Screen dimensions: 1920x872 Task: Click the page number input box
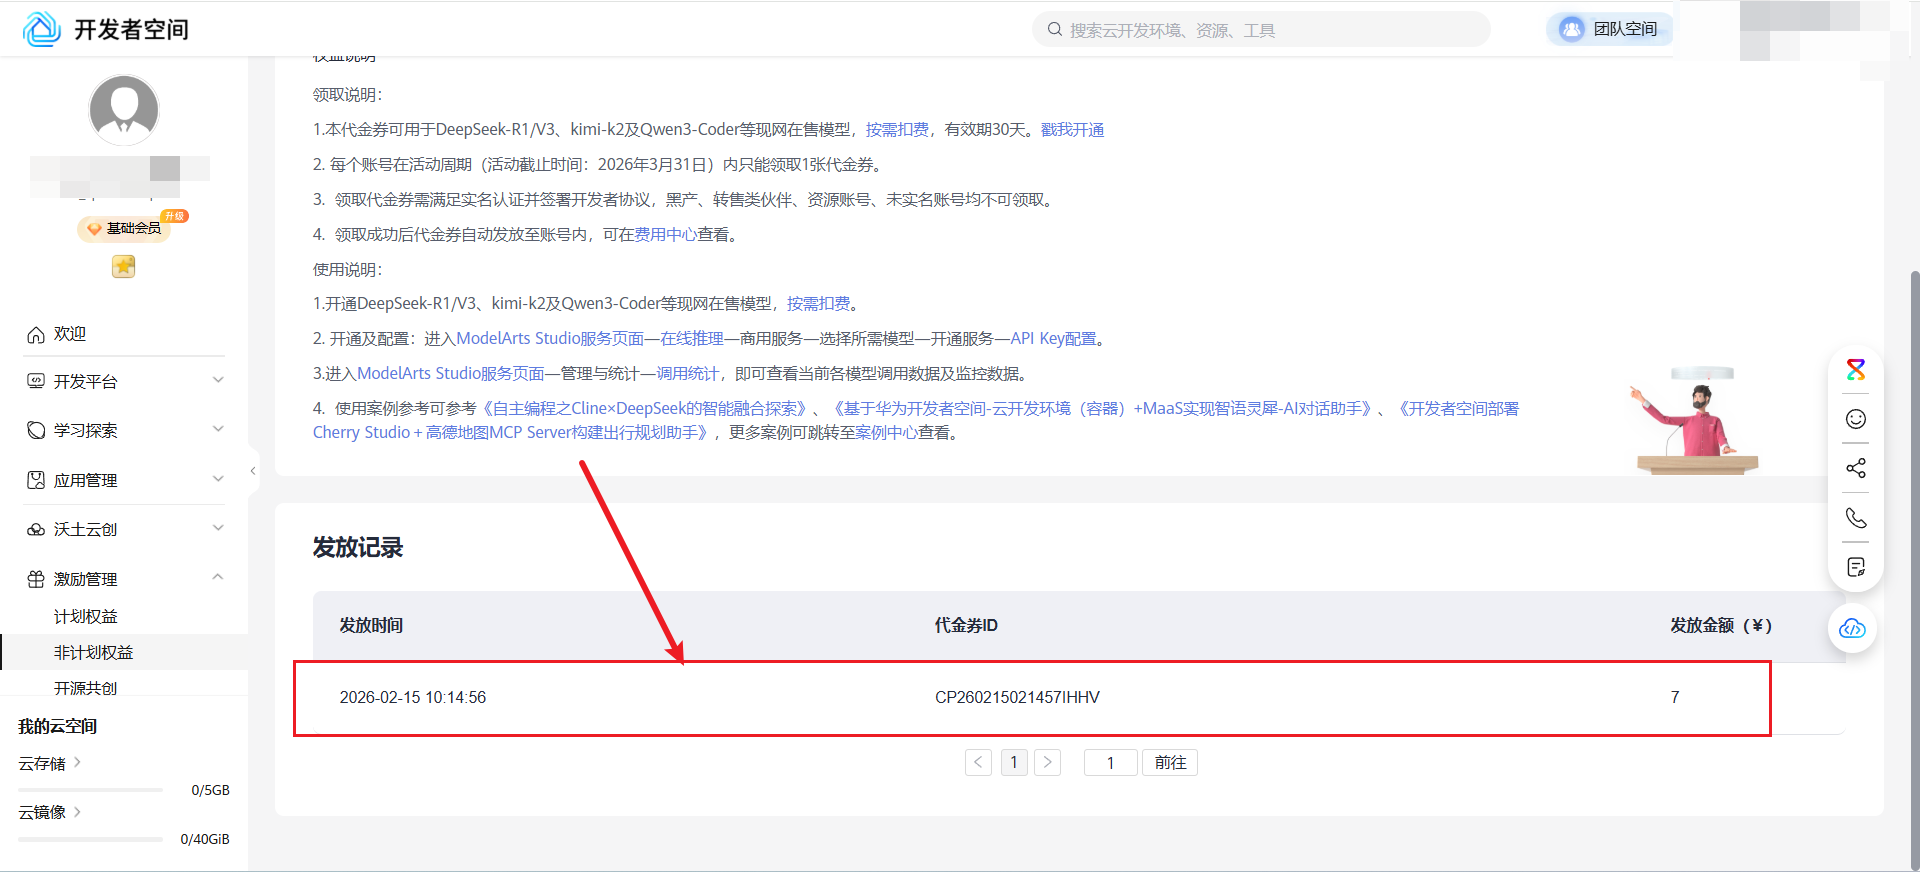1110,763
